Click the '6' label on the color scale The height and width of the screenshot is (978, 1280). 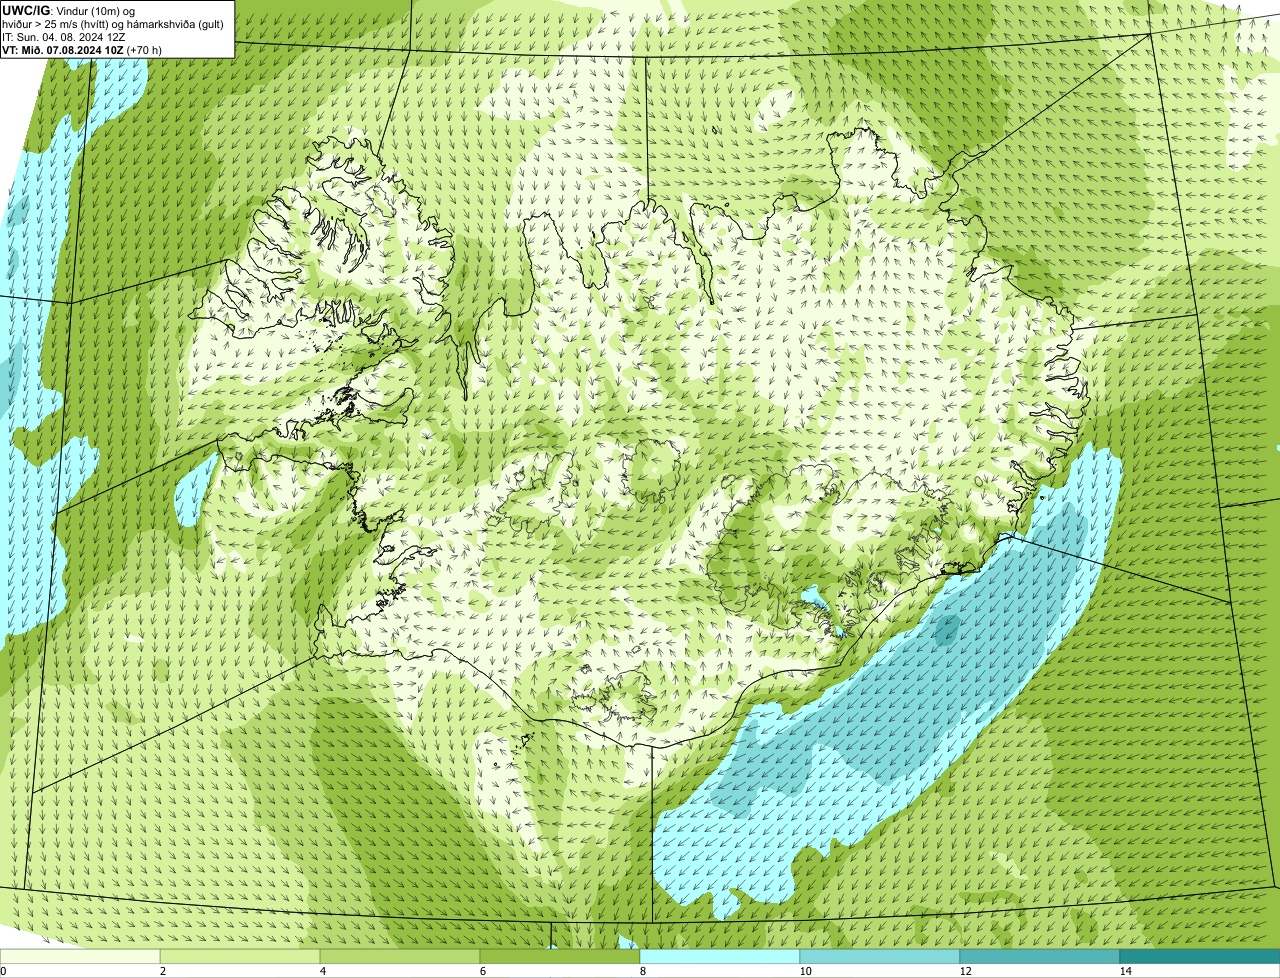coord(482,971)
